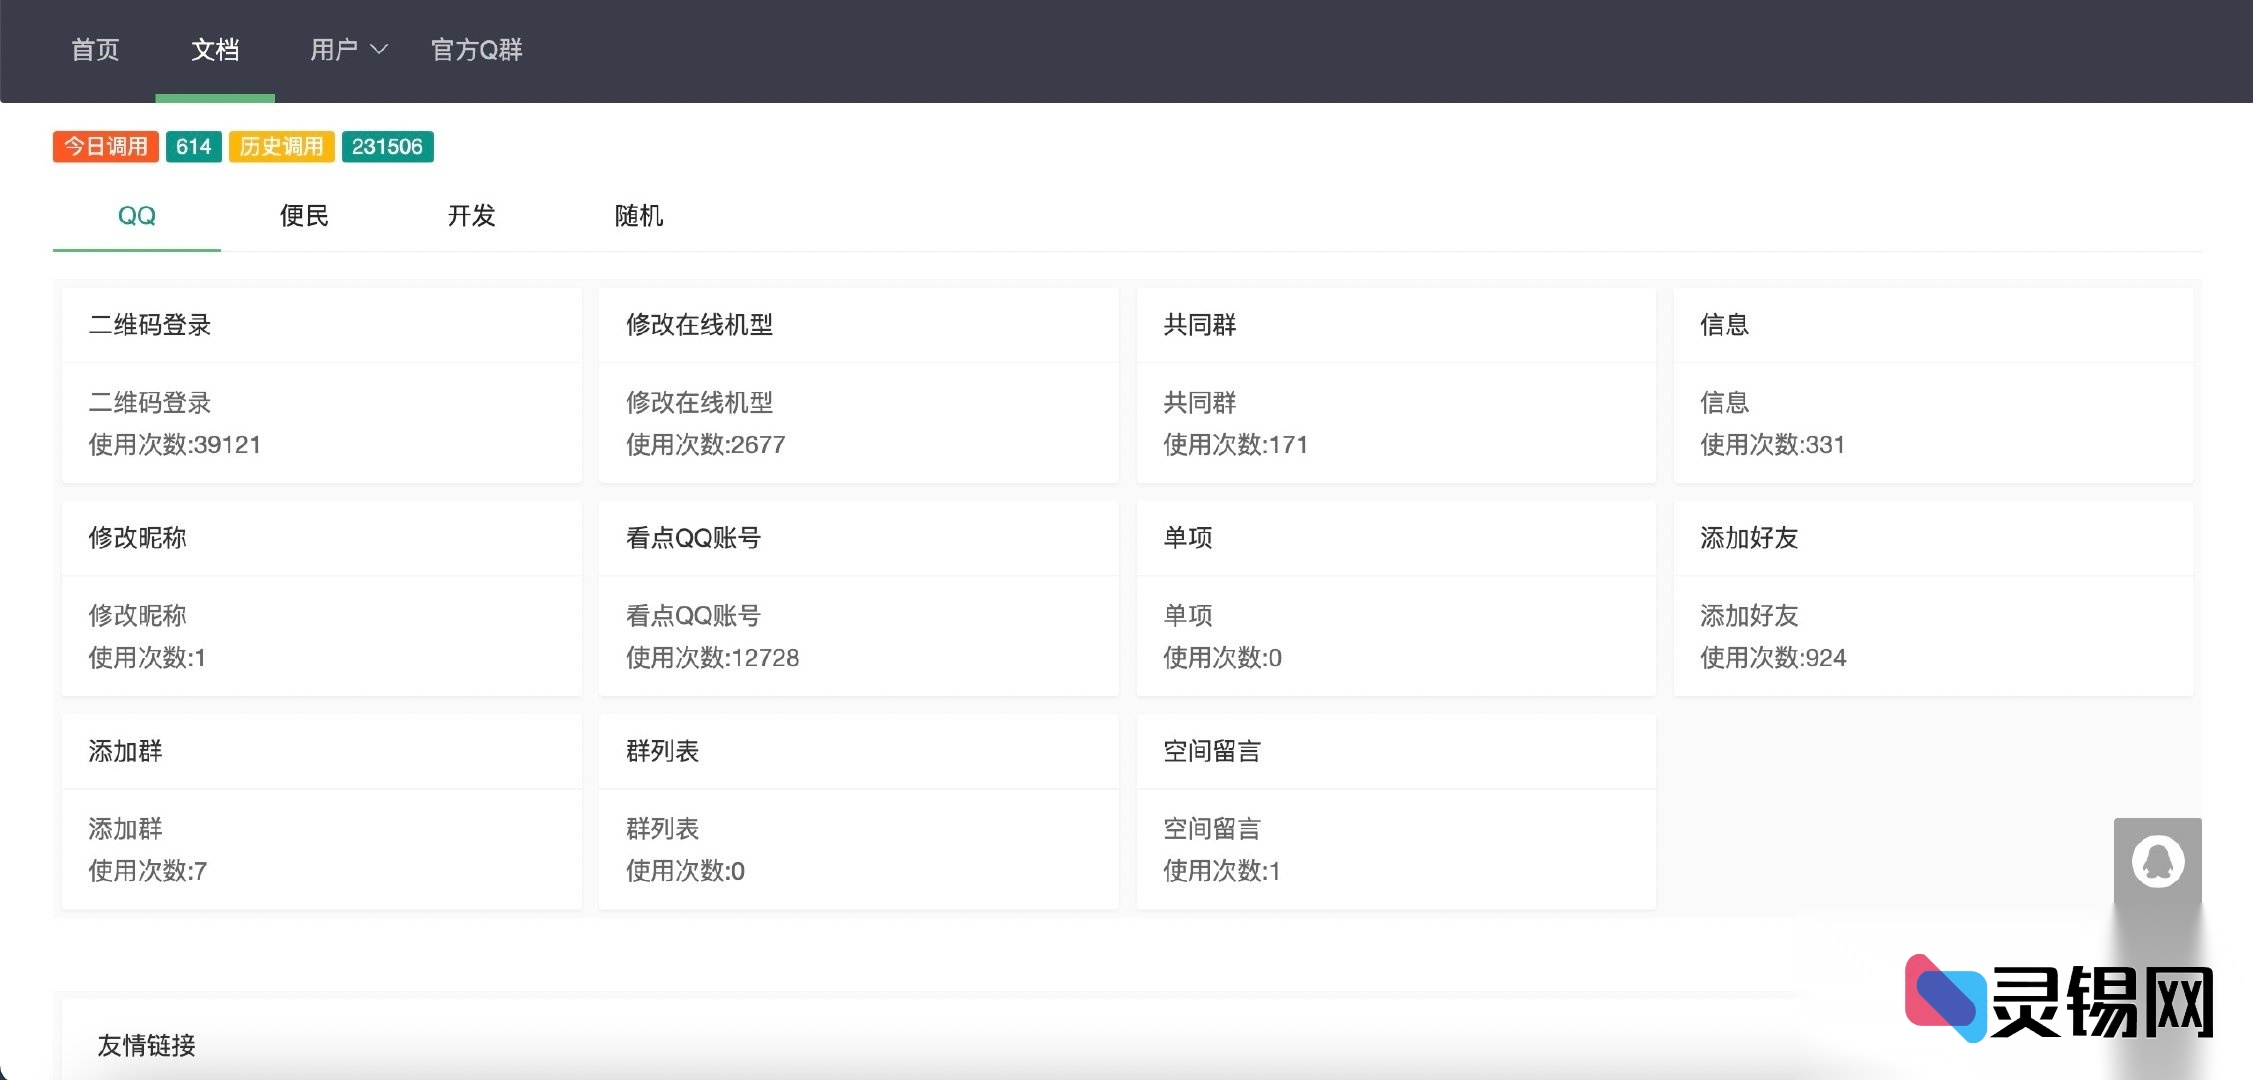This screenshot has height=1080, width=2253.
Task: Click the 今日调用 count badge
Action: pos(105,146)
